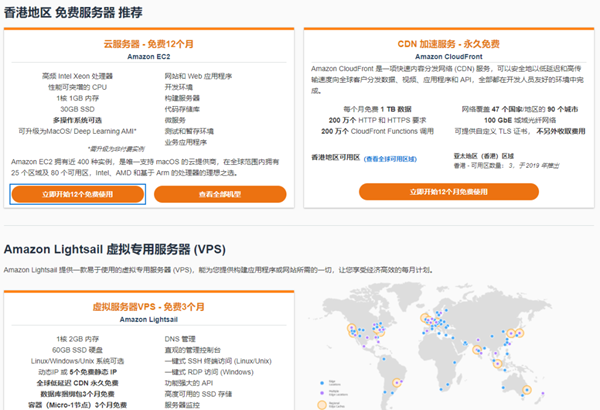Click the Amazon CloudFront subtitle
The height and width of the screenshot is (410, 600).
tap(448, 57)
